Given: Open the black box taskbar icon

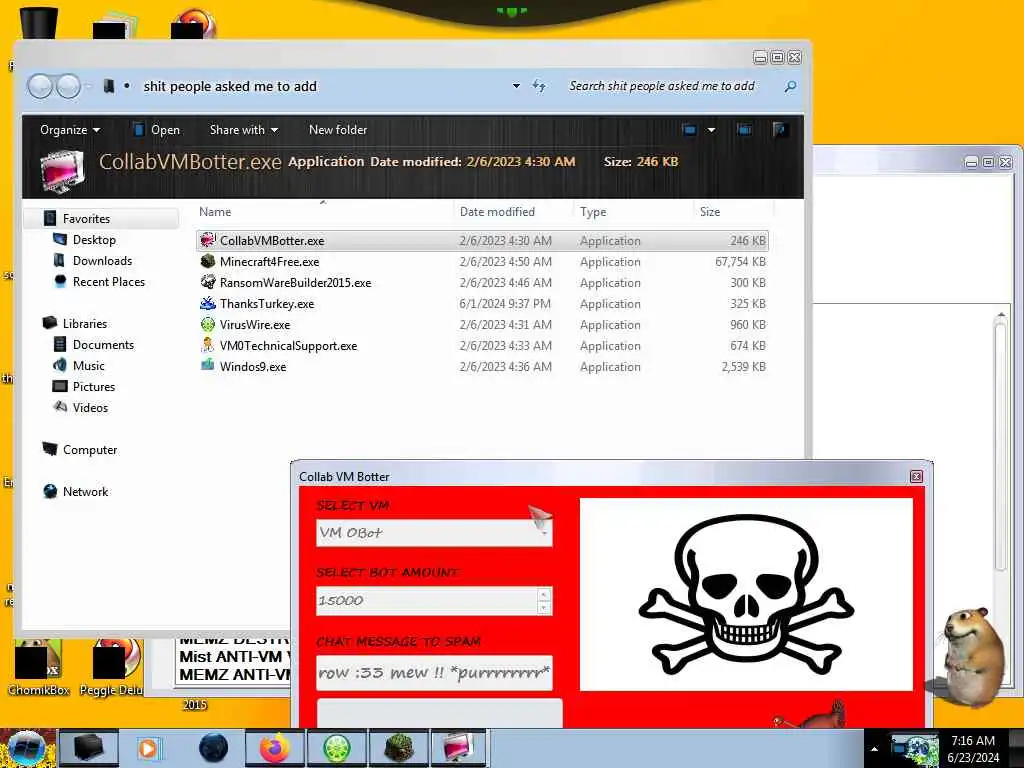Looking at the screenshot, I should (89, 748).
